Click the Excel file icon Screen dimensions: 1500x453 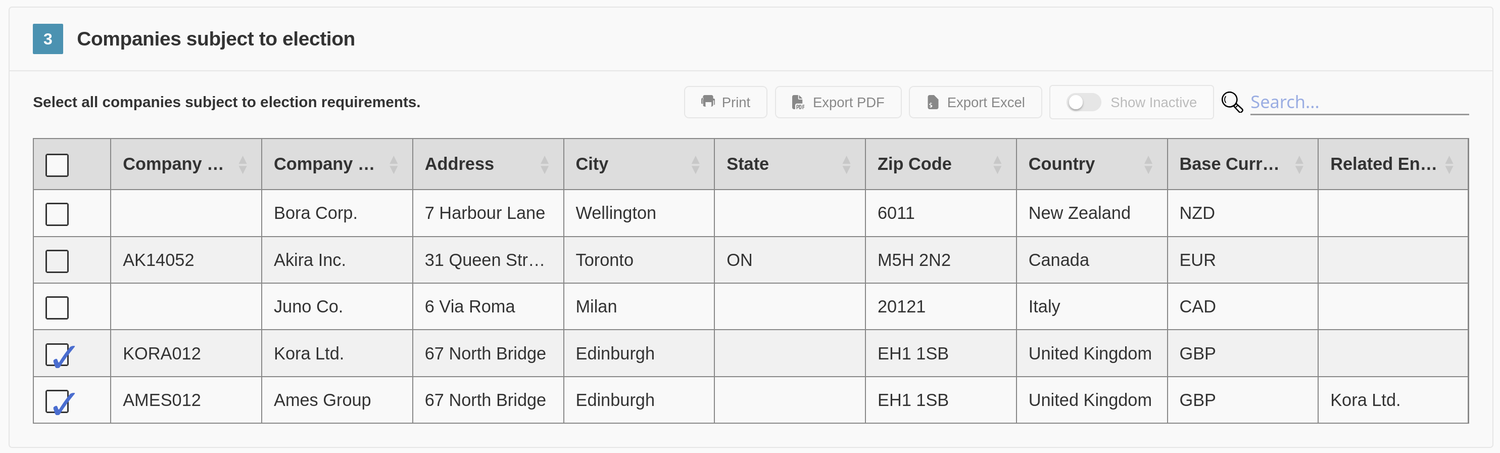[932, 102]
